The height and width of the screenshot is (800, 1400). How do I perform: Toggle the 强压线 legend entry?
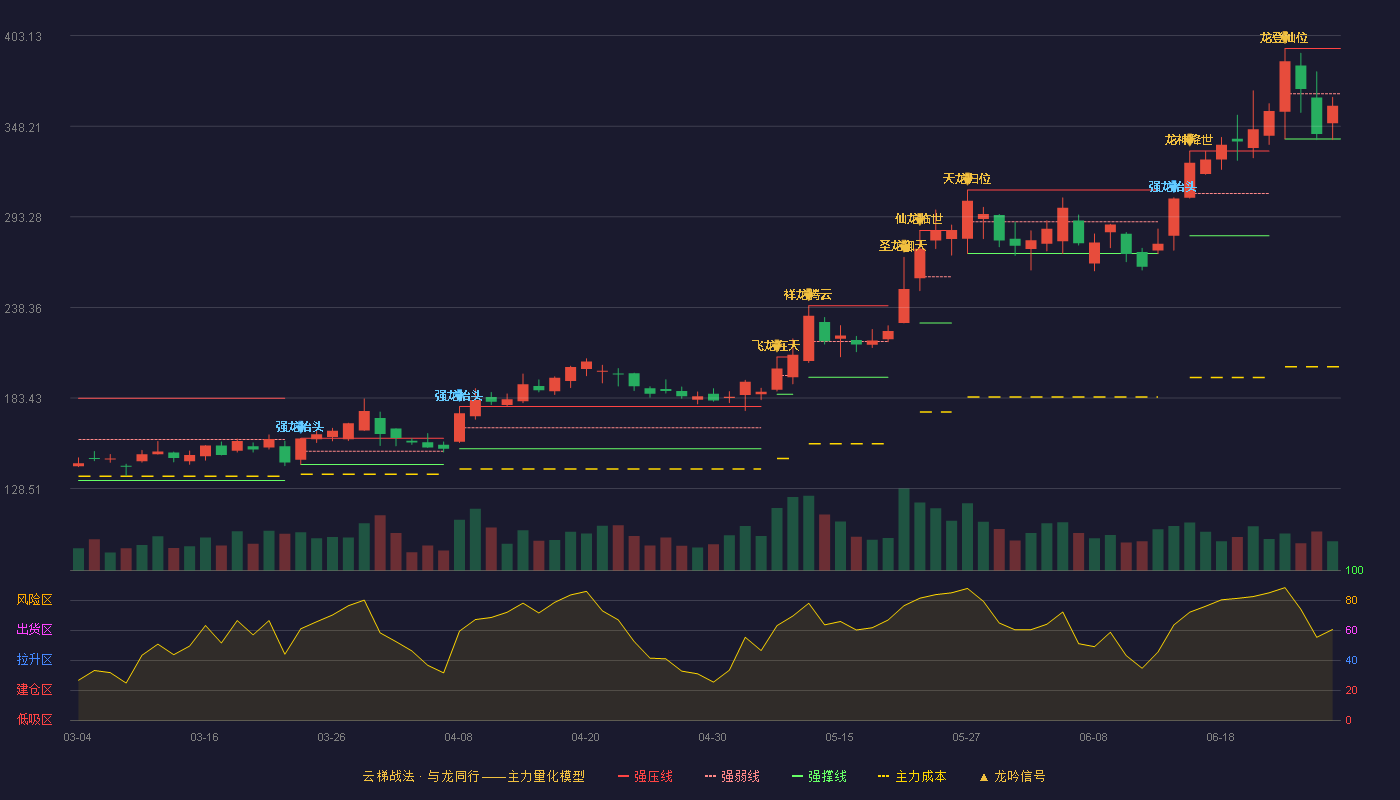tap(645, 776)
